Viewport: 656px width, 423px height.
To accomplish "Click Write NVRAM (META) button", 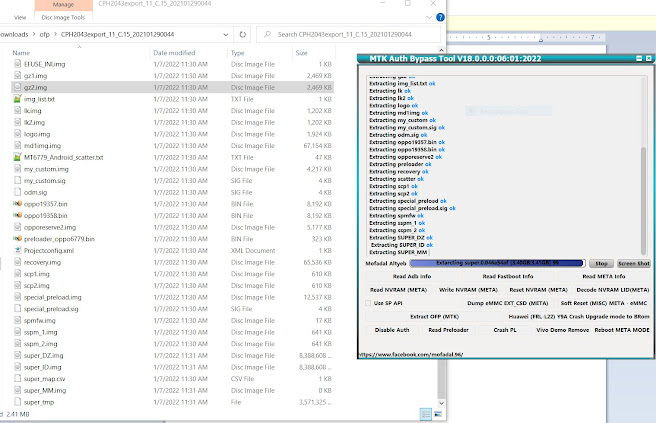I will [468, 290].
